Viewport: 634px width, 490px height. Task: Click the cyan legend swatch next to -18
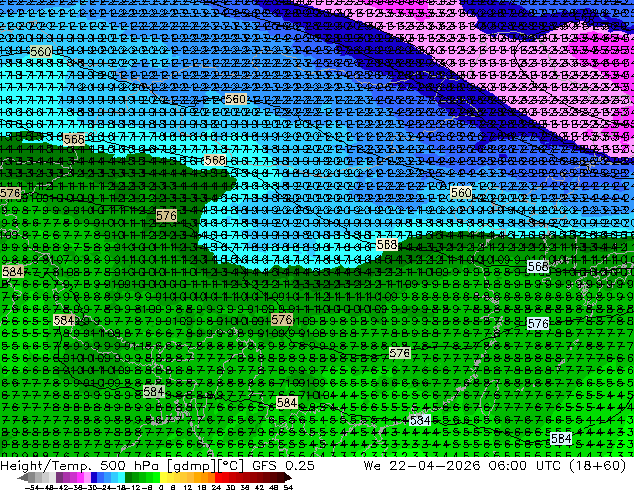121,478
